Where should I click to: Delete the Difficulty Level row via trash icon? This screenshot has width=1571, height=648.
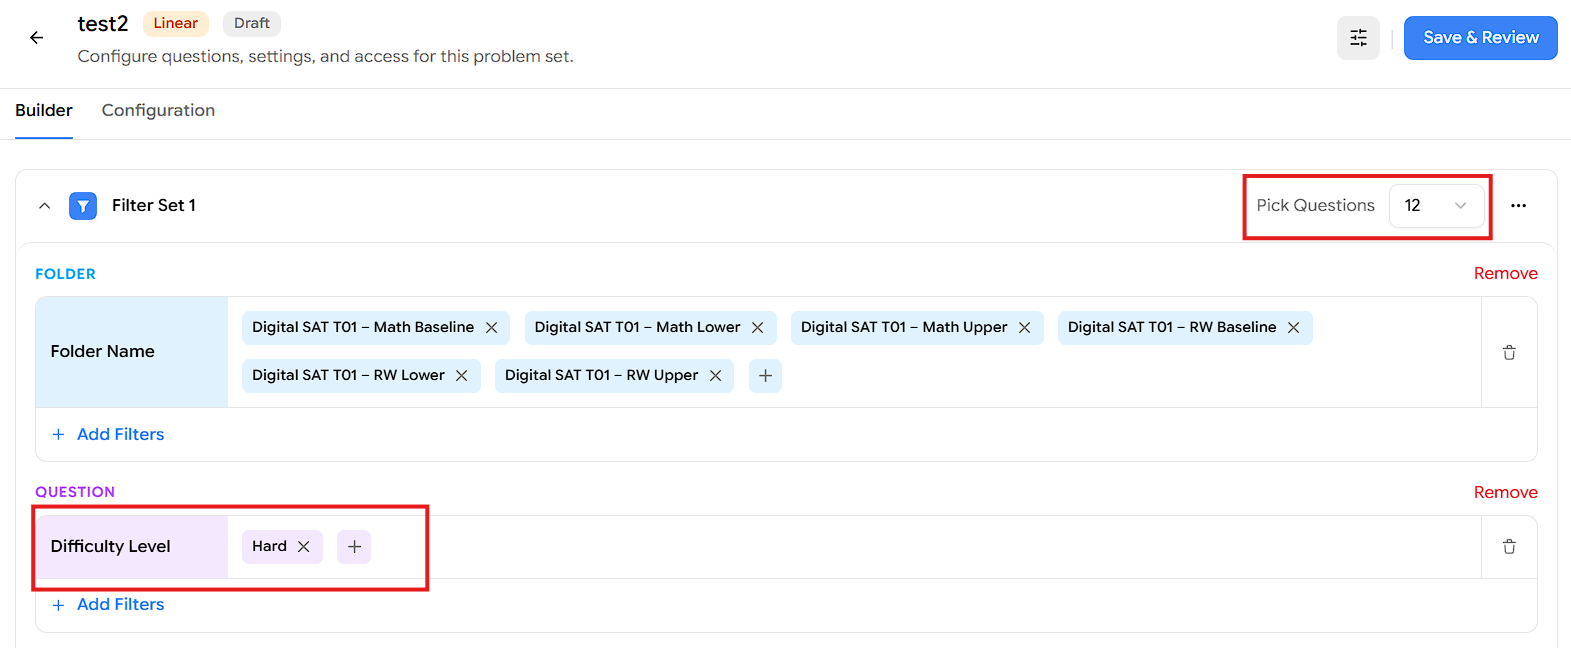click(1509, 546)
